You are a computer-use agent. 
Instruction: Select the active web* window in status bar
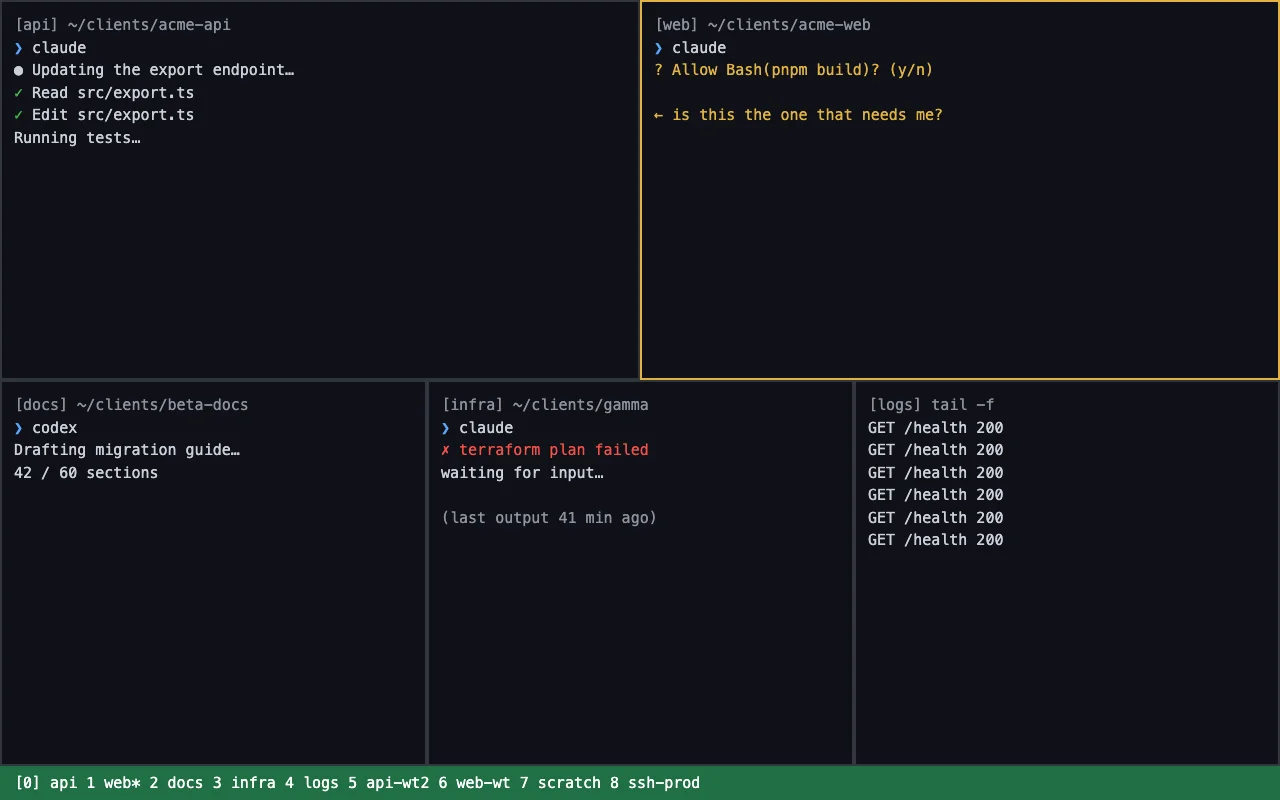(x=122, y=783)
